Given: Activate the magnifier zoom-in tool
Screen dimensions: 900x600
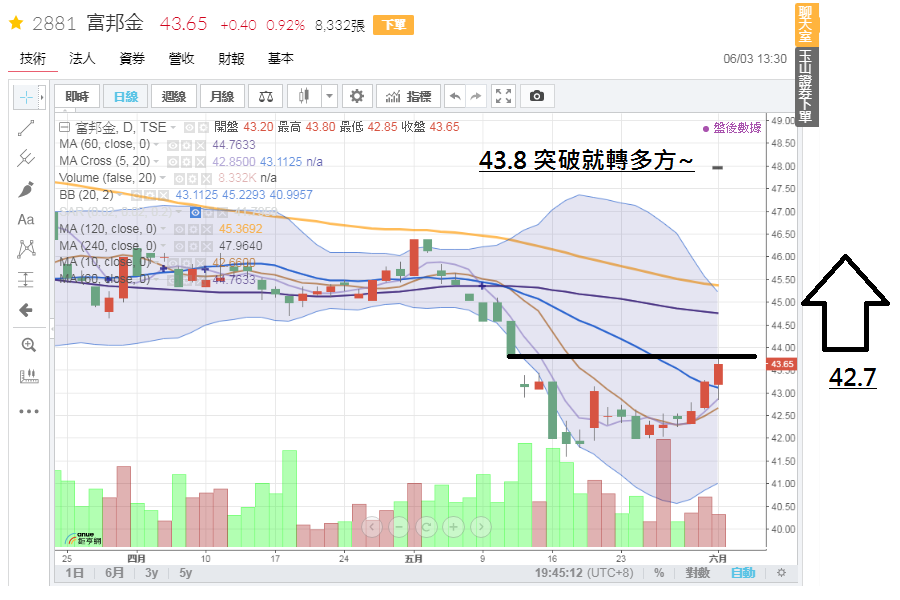Looking at the screenshot, I should [x=28, y=344].
